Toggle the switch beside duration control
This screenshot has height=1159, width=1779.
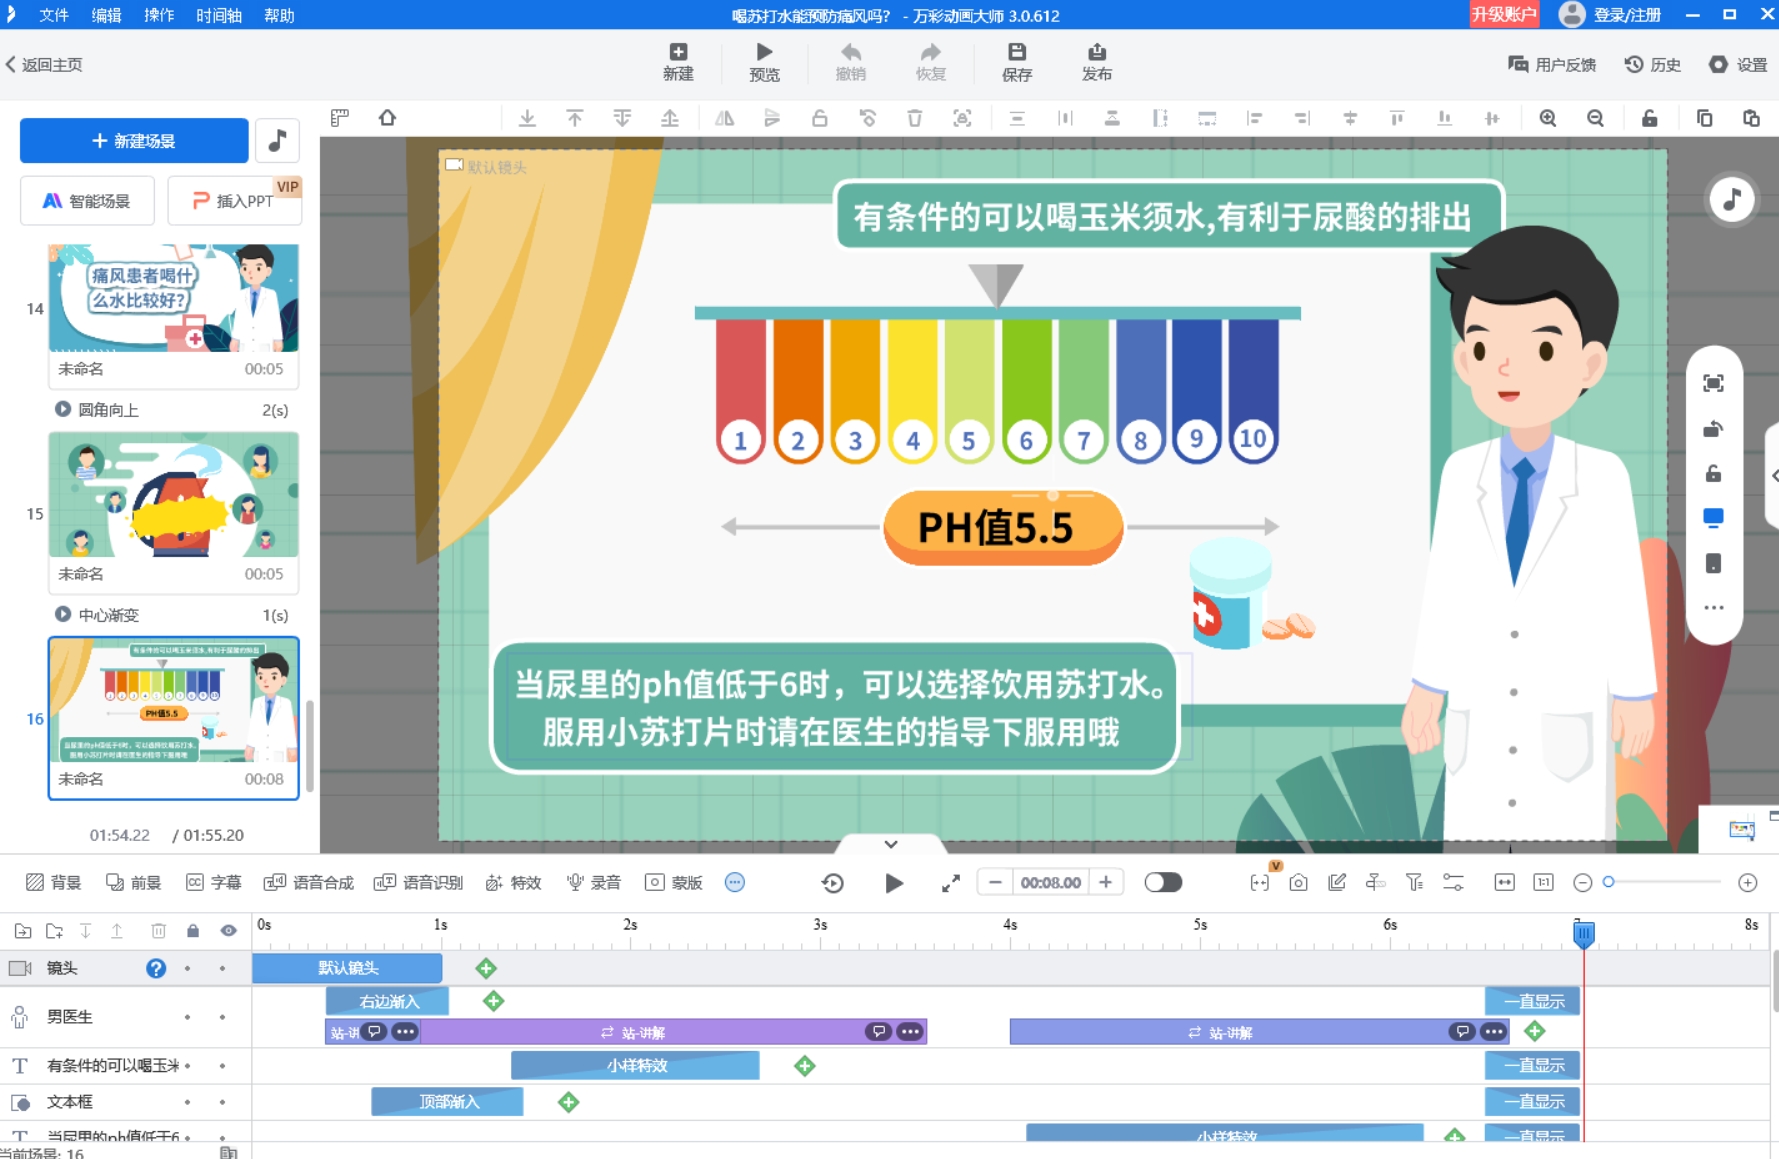(1163, 882)
